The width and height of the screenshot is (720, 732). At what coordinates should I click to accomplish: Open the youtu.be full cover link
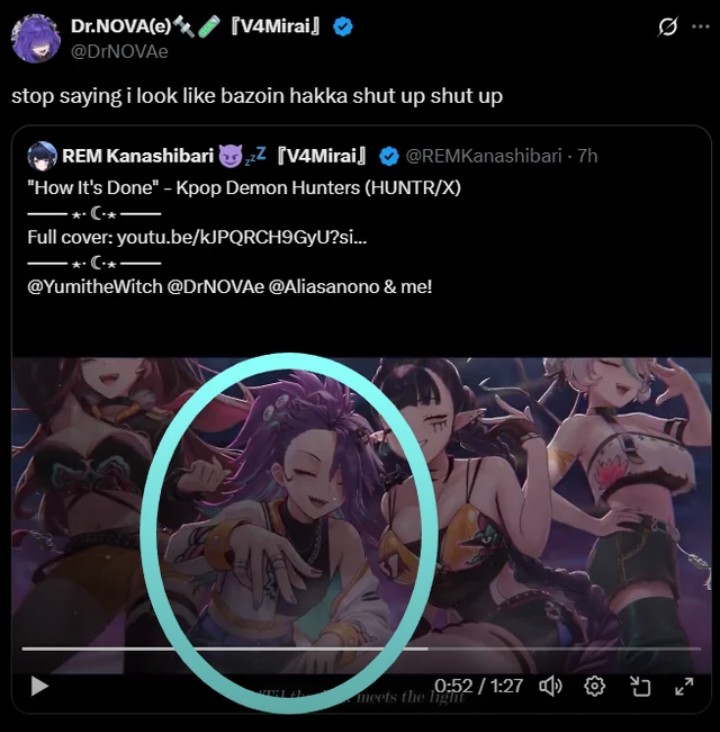(241, 237)
